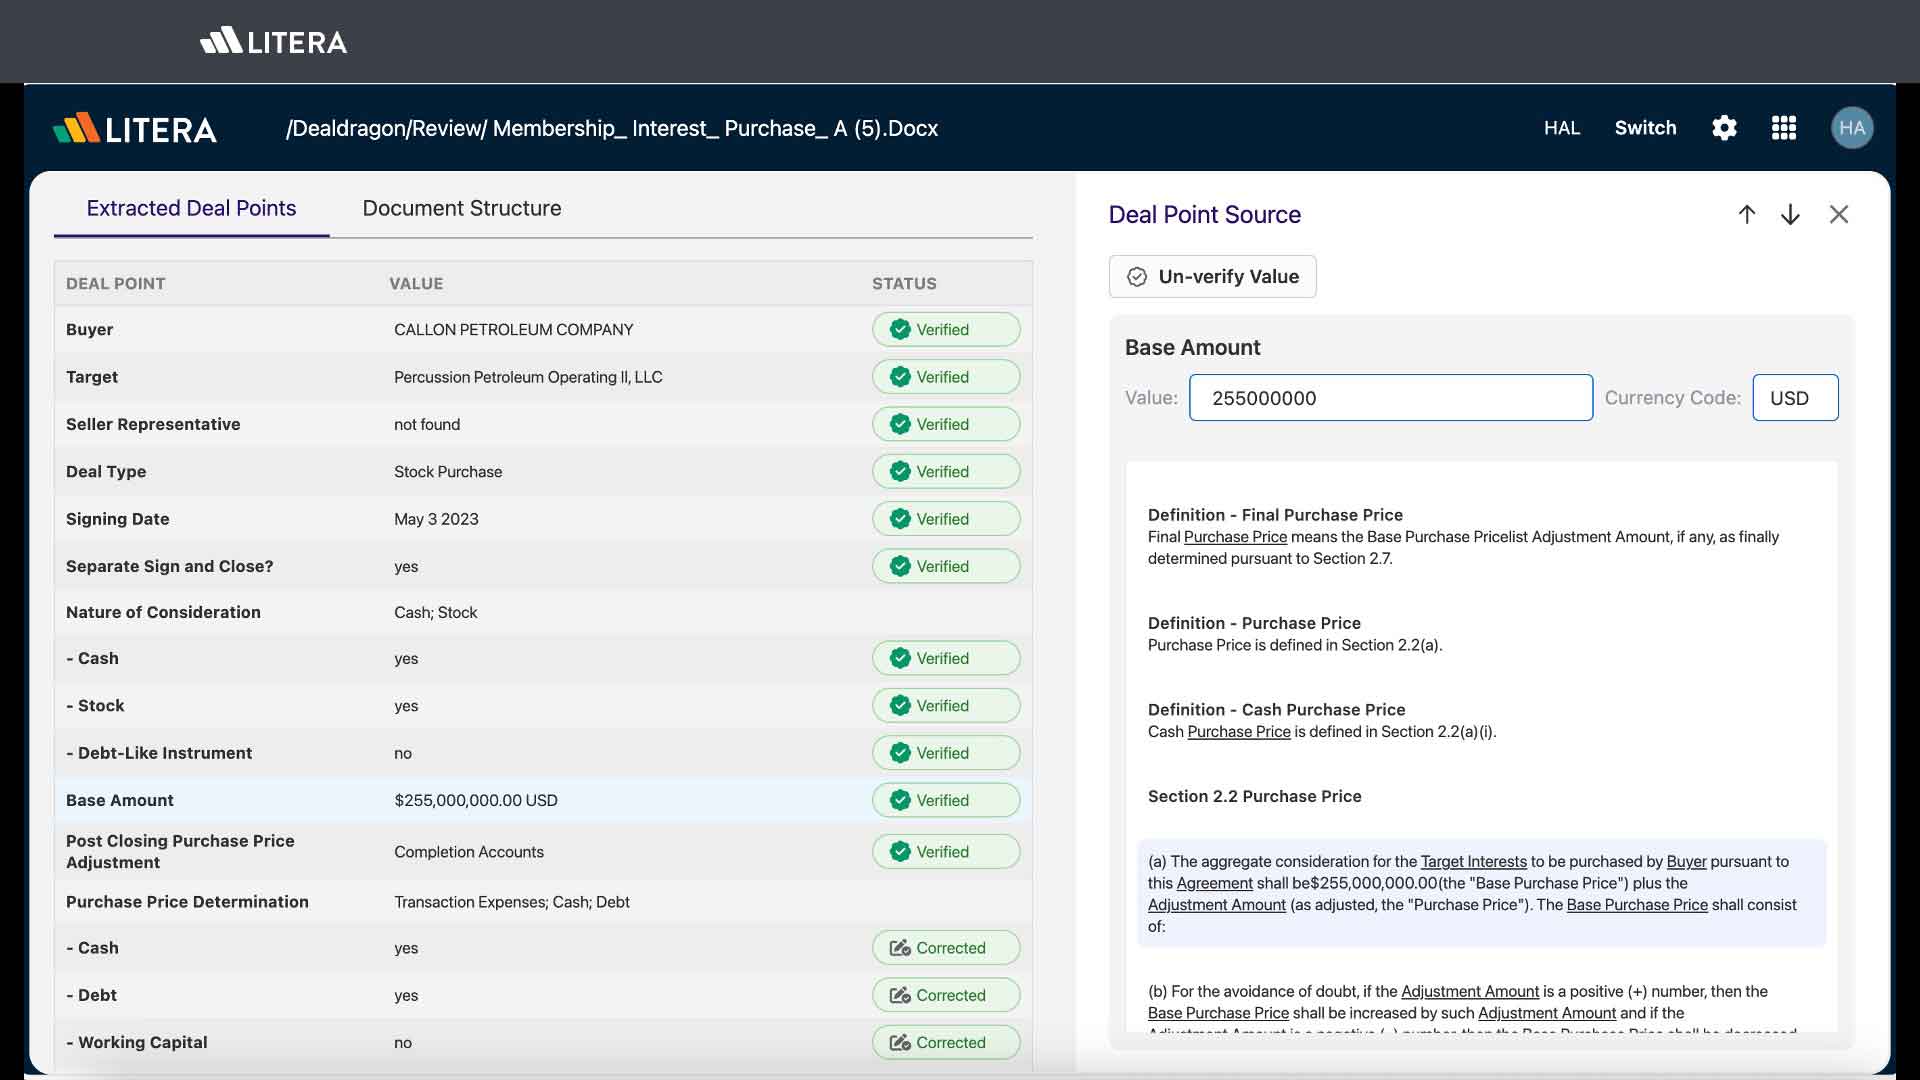Click CALLON PETROLEUM COMPANY value
This screenshot has width=1920, height=1080.
coord(514,330)
